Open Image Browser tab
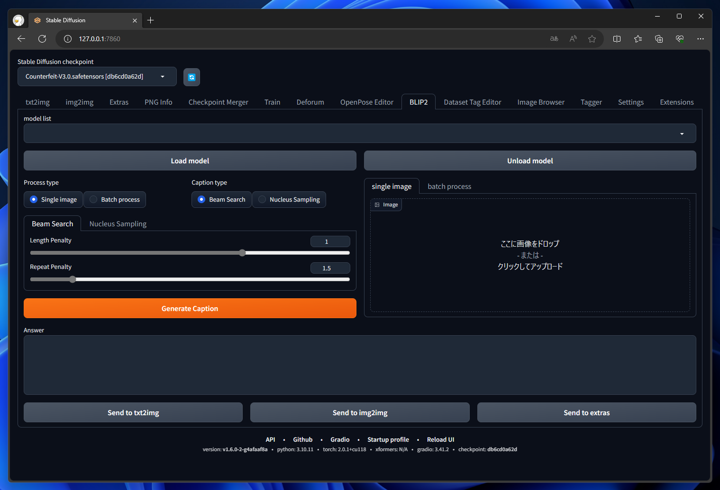The image size is (720, 490). pyautogui.click(x=540, y=102)
